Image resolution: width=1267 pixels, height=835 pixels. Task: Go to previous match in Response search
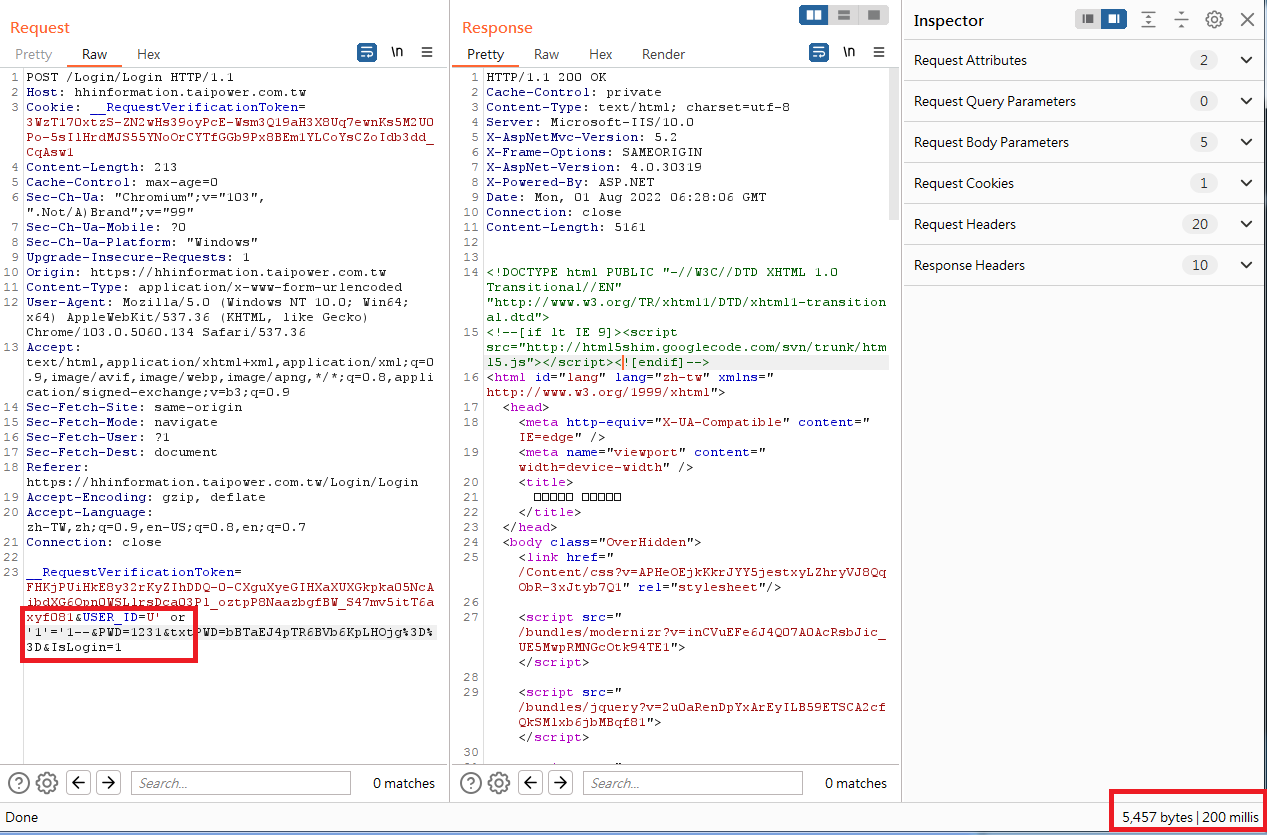tap(531, 783)
